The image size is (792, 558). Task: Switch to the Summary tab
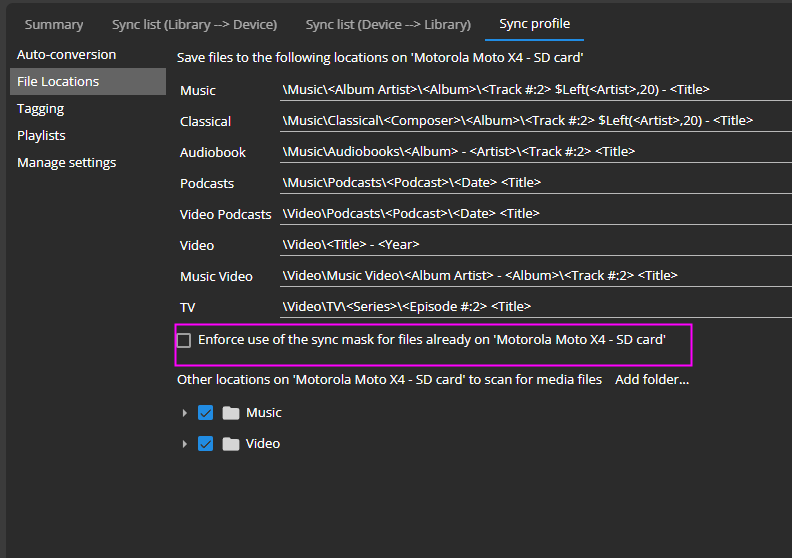[54, 24]
